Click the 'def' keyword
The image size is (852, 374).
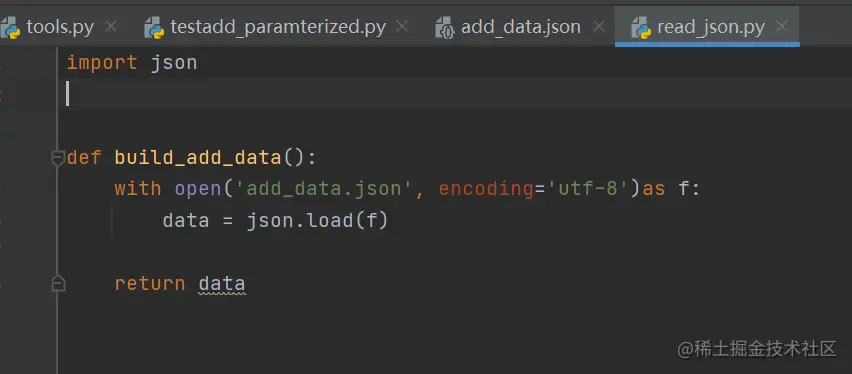(x=84, y=158)
